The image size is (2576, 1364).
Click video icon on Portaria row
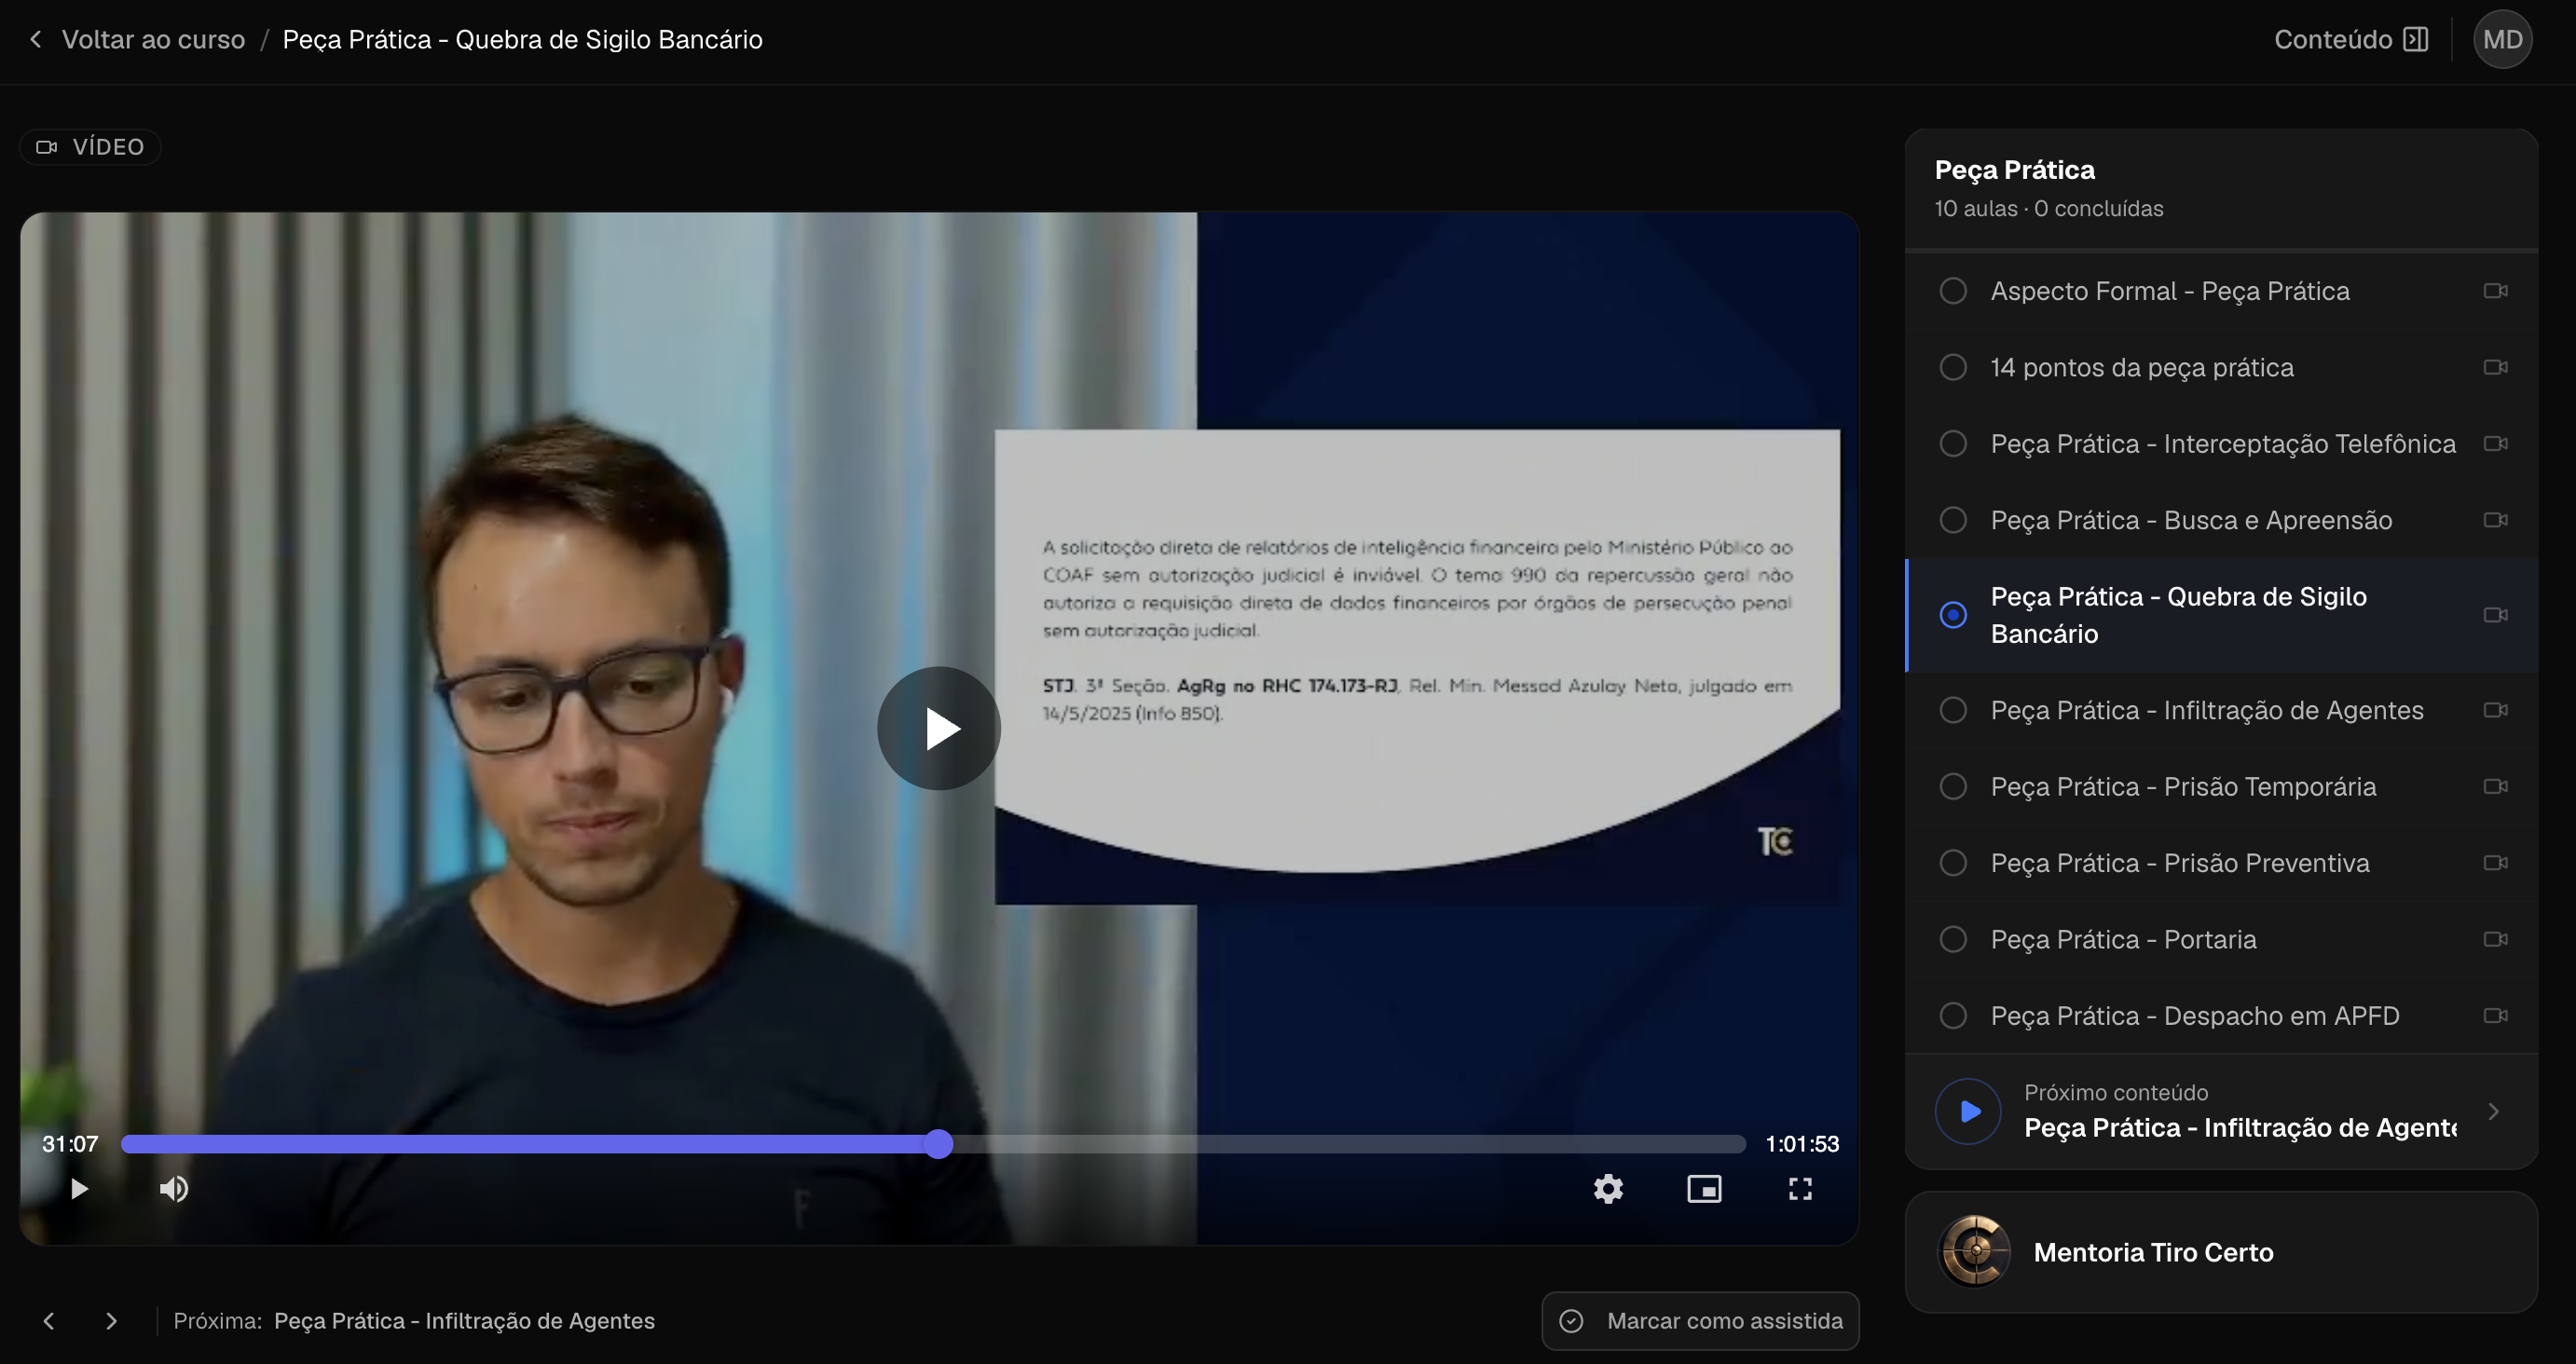pos(2495,939)
